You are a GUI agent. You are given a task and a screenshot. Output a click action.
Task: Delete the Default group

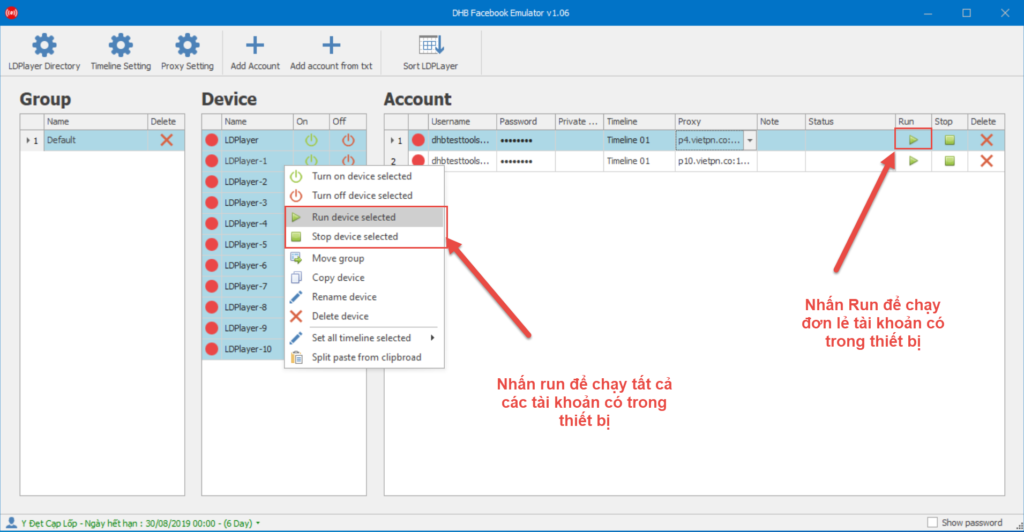(167, 140)
